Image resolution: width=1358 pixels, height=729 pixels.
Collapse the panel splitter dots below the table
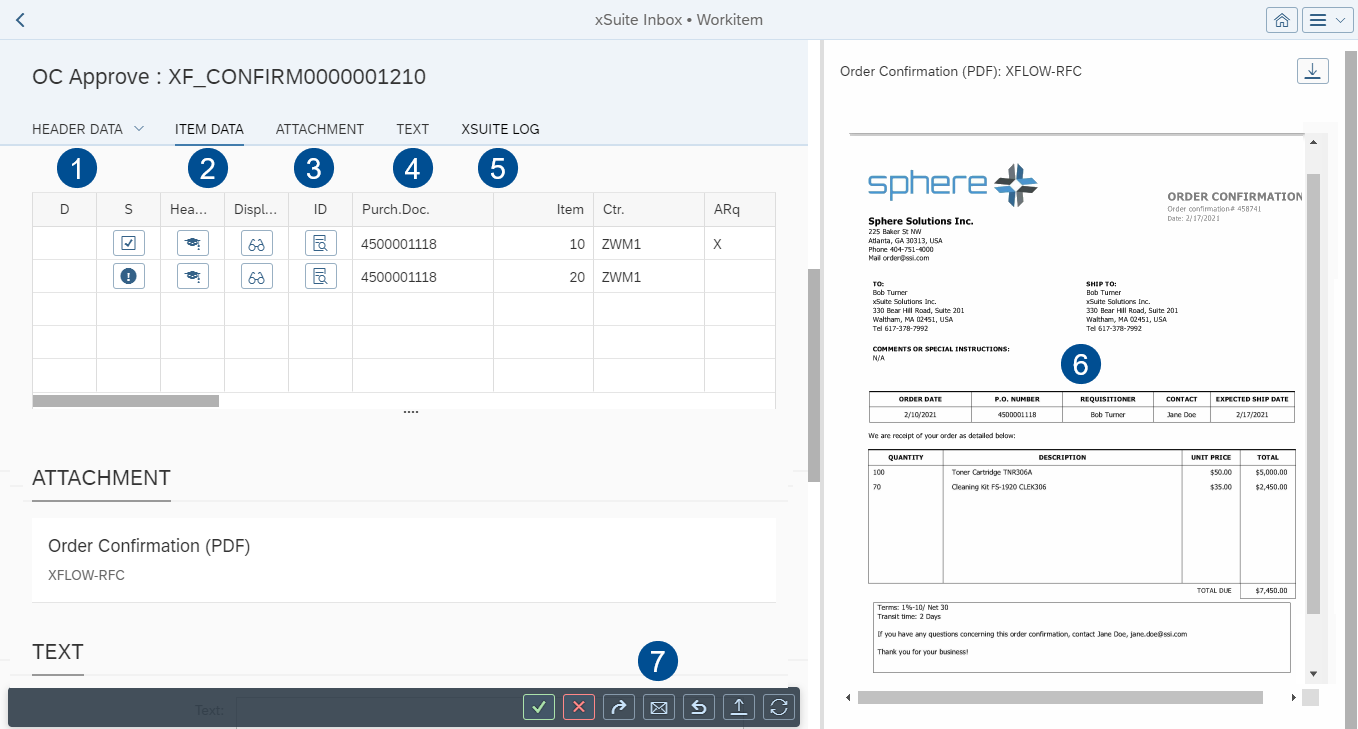coord(410,410)
